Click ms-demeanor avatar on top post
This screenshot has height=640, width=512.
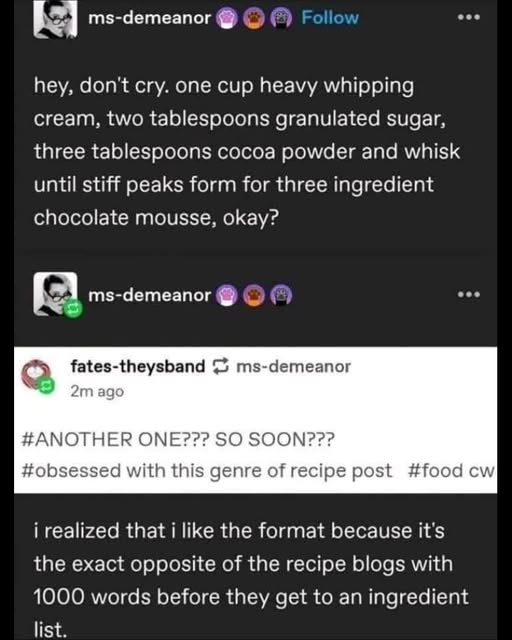click(x=56, y=19)
